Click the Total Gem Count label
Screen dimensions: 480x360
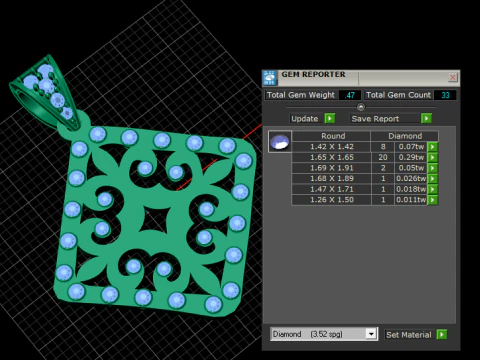click(398, 95)
